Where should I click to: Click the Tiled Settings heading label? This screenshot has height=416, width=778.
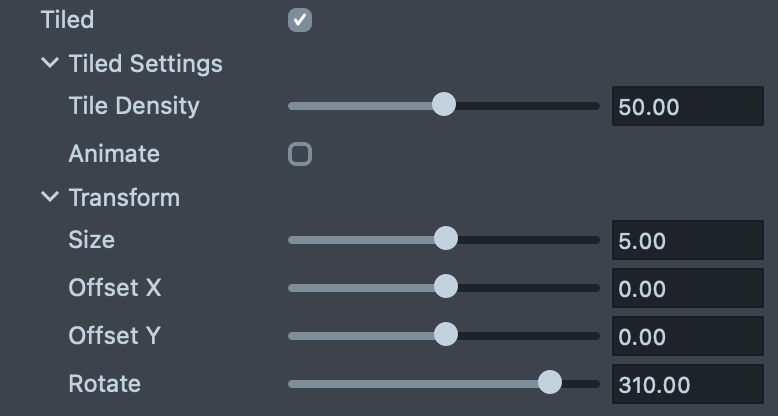(x=146, y=64)
